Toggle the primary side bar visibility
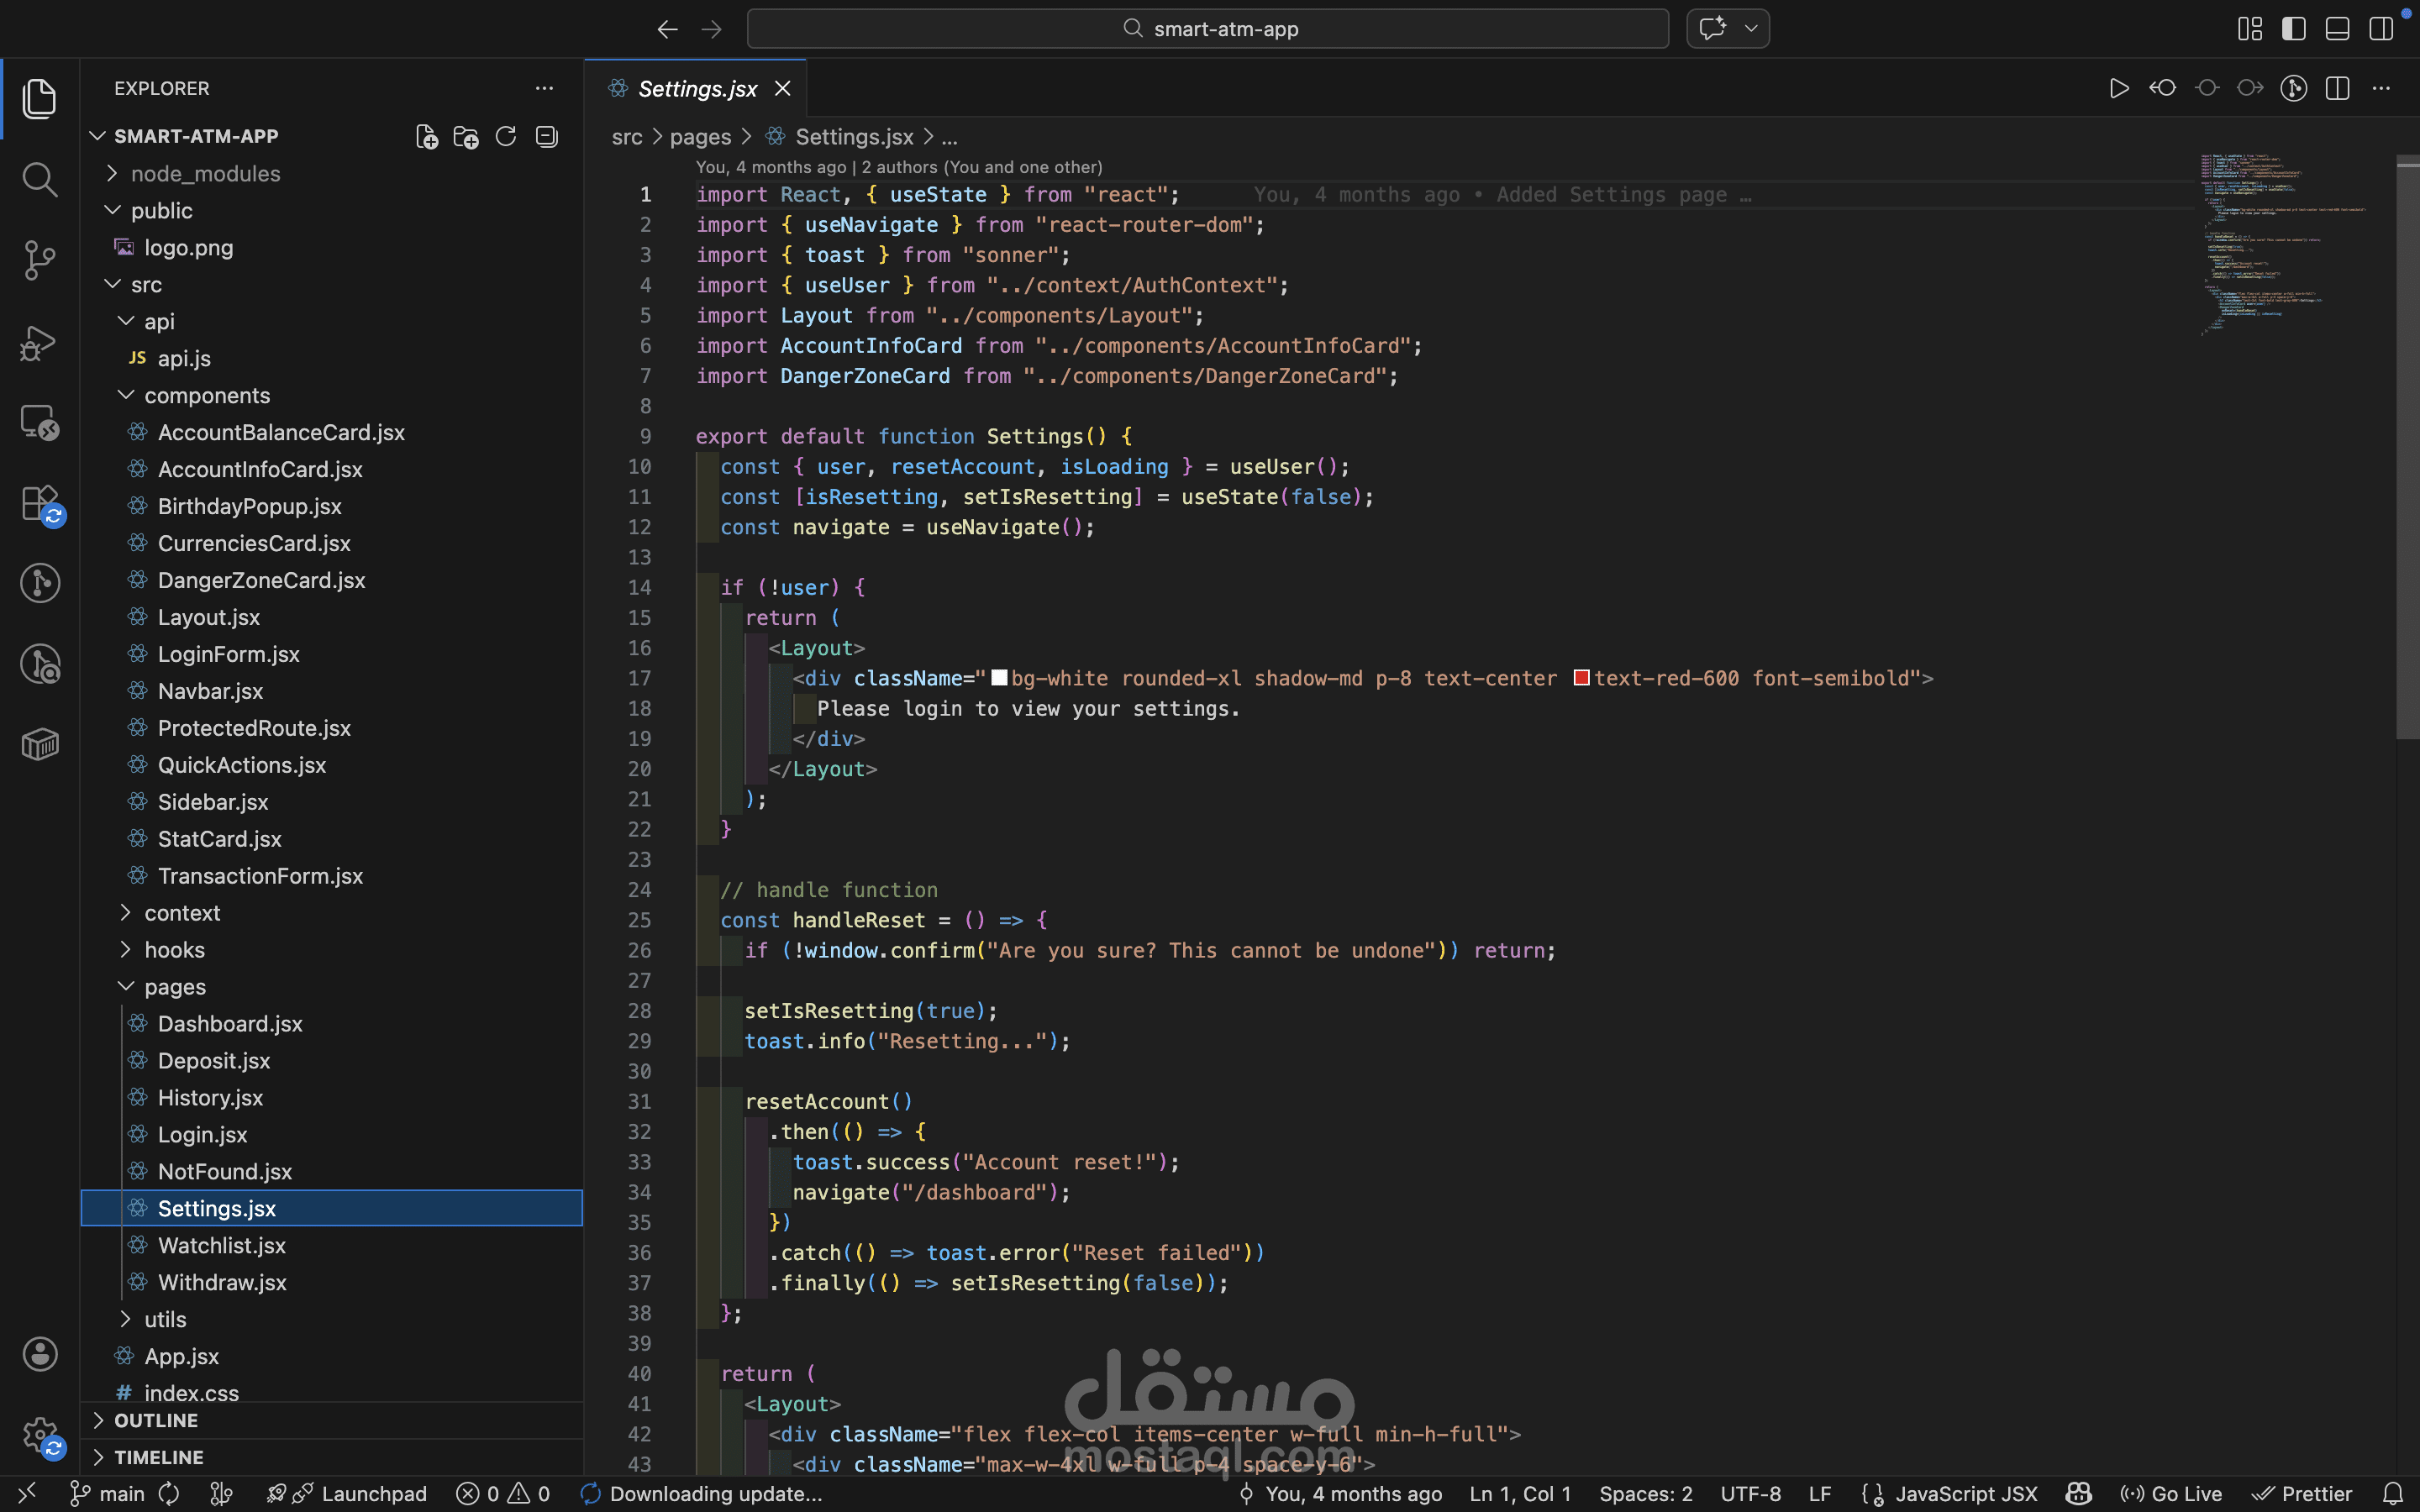The height and width of the screenshot is (1512, 2420). coord(2293,29)
